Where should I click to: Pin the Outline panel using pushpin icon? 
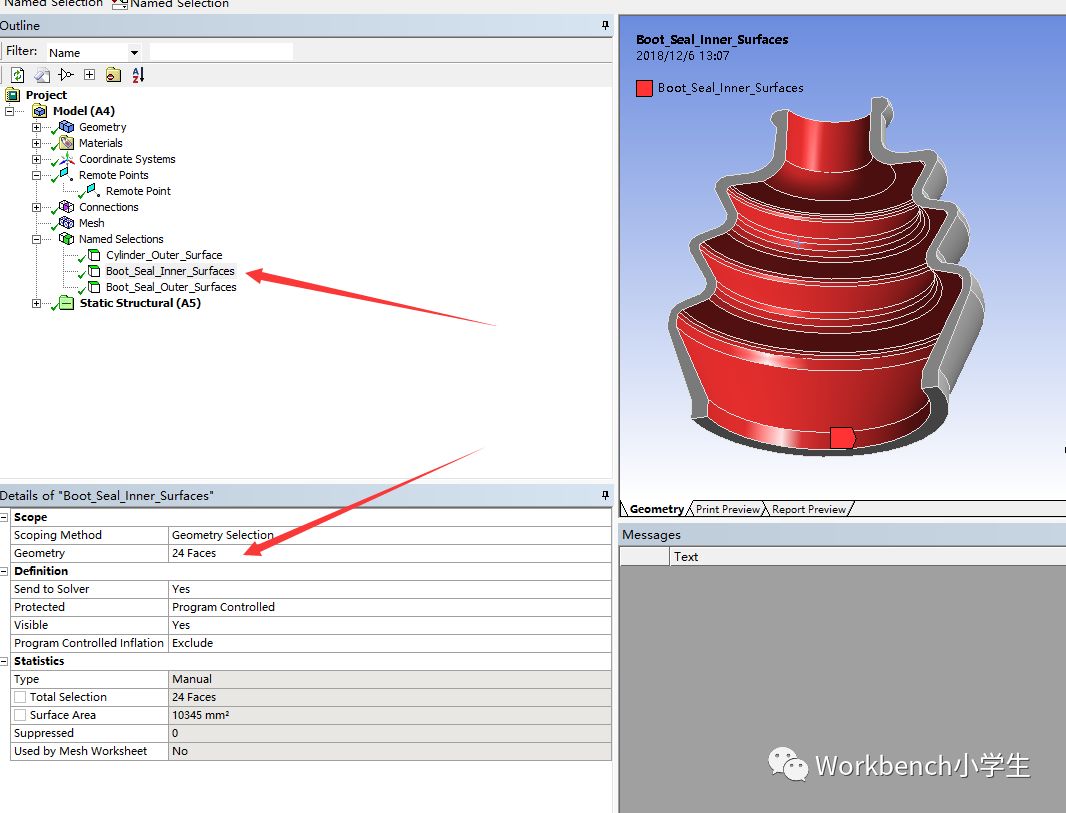click(x=605, y=25)
